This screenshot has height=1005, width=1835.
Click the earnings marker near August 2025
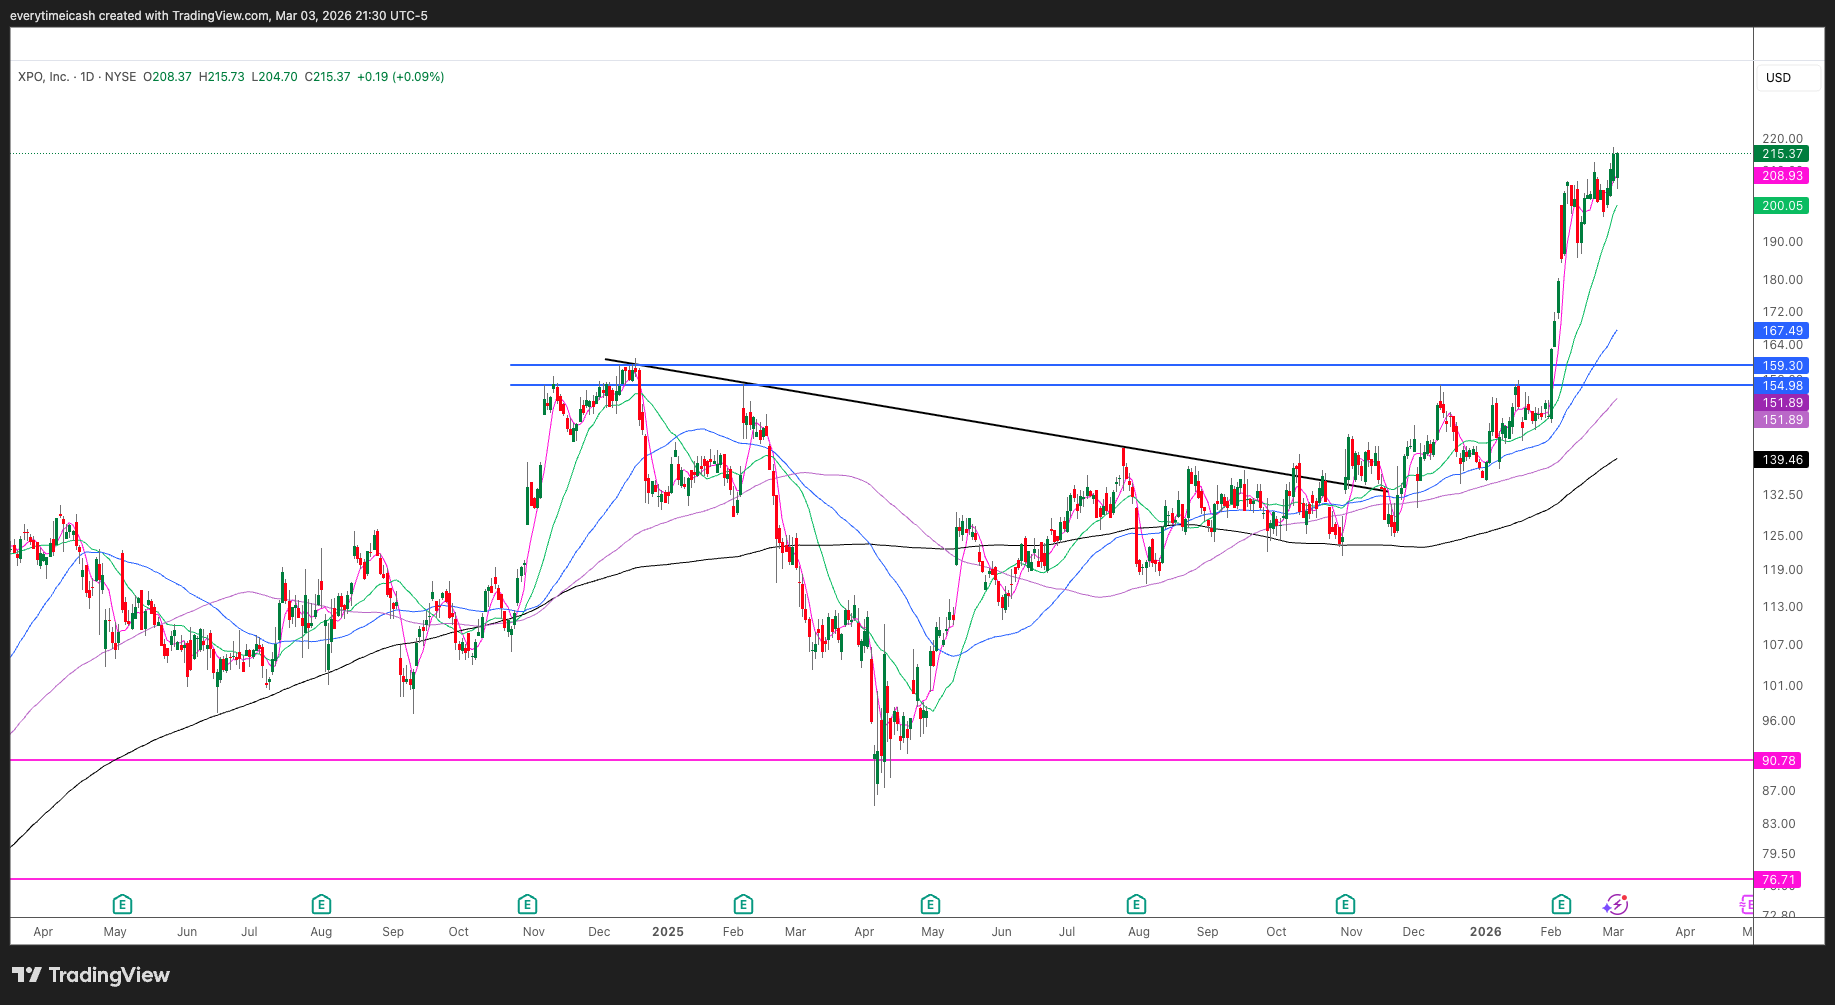(x=1136, y=905)
